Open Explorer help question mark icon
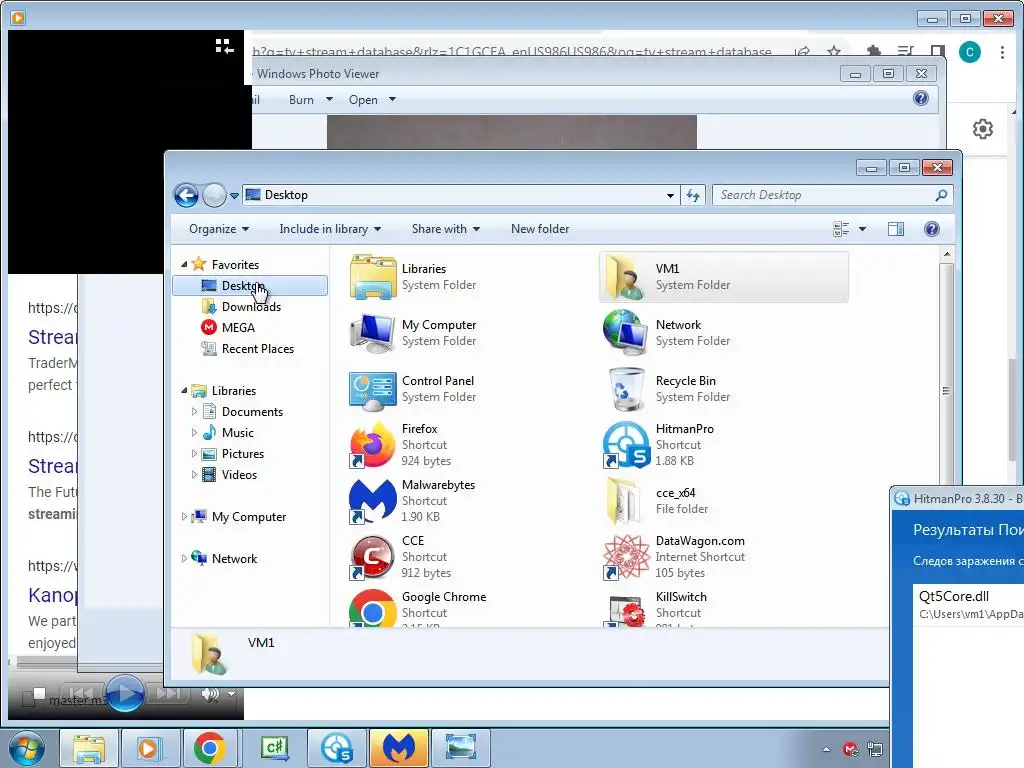Viewport: 1024px width, 768px height. [932, 229]
